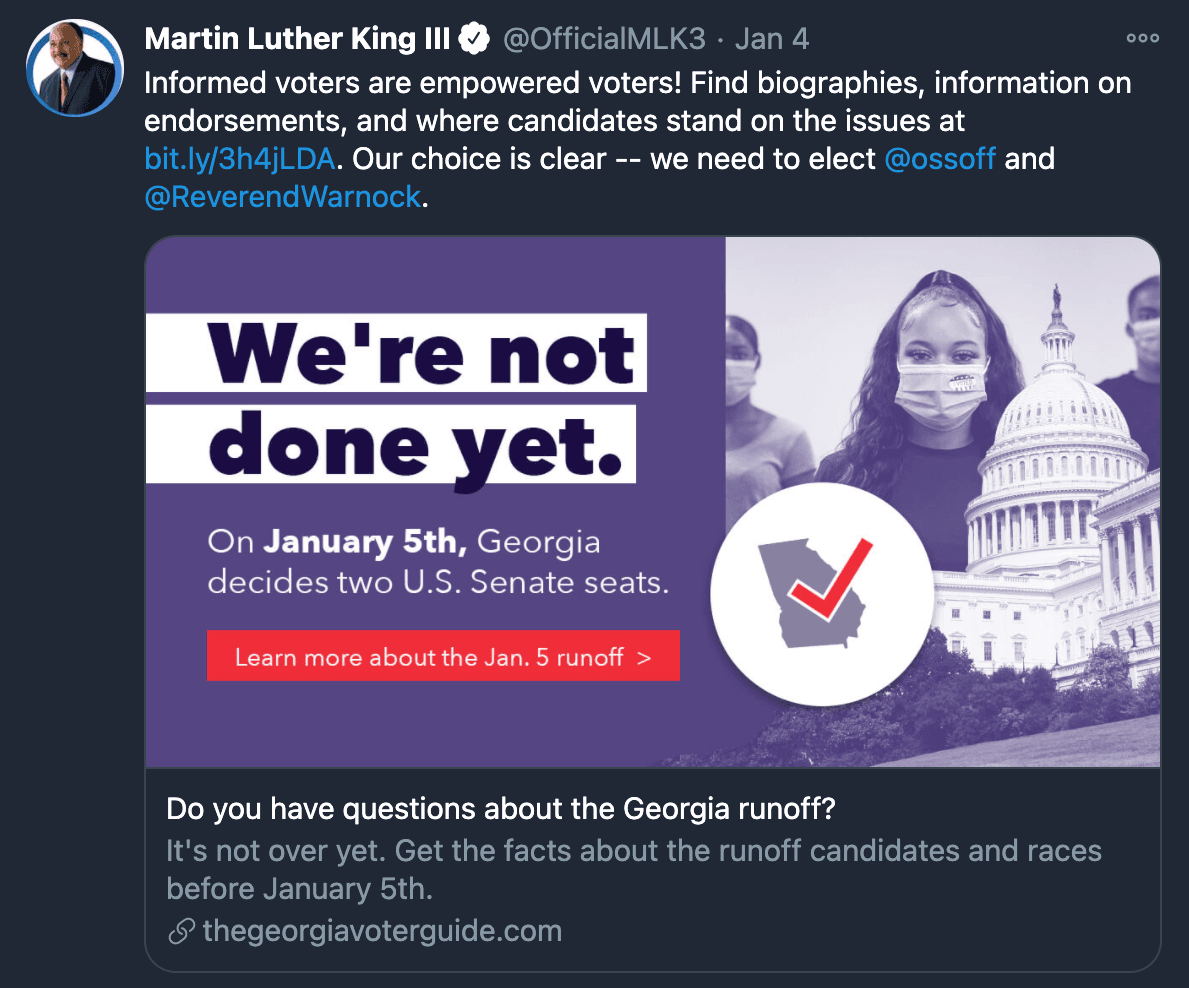Click the card description about runoff candidates

(633, 869)
